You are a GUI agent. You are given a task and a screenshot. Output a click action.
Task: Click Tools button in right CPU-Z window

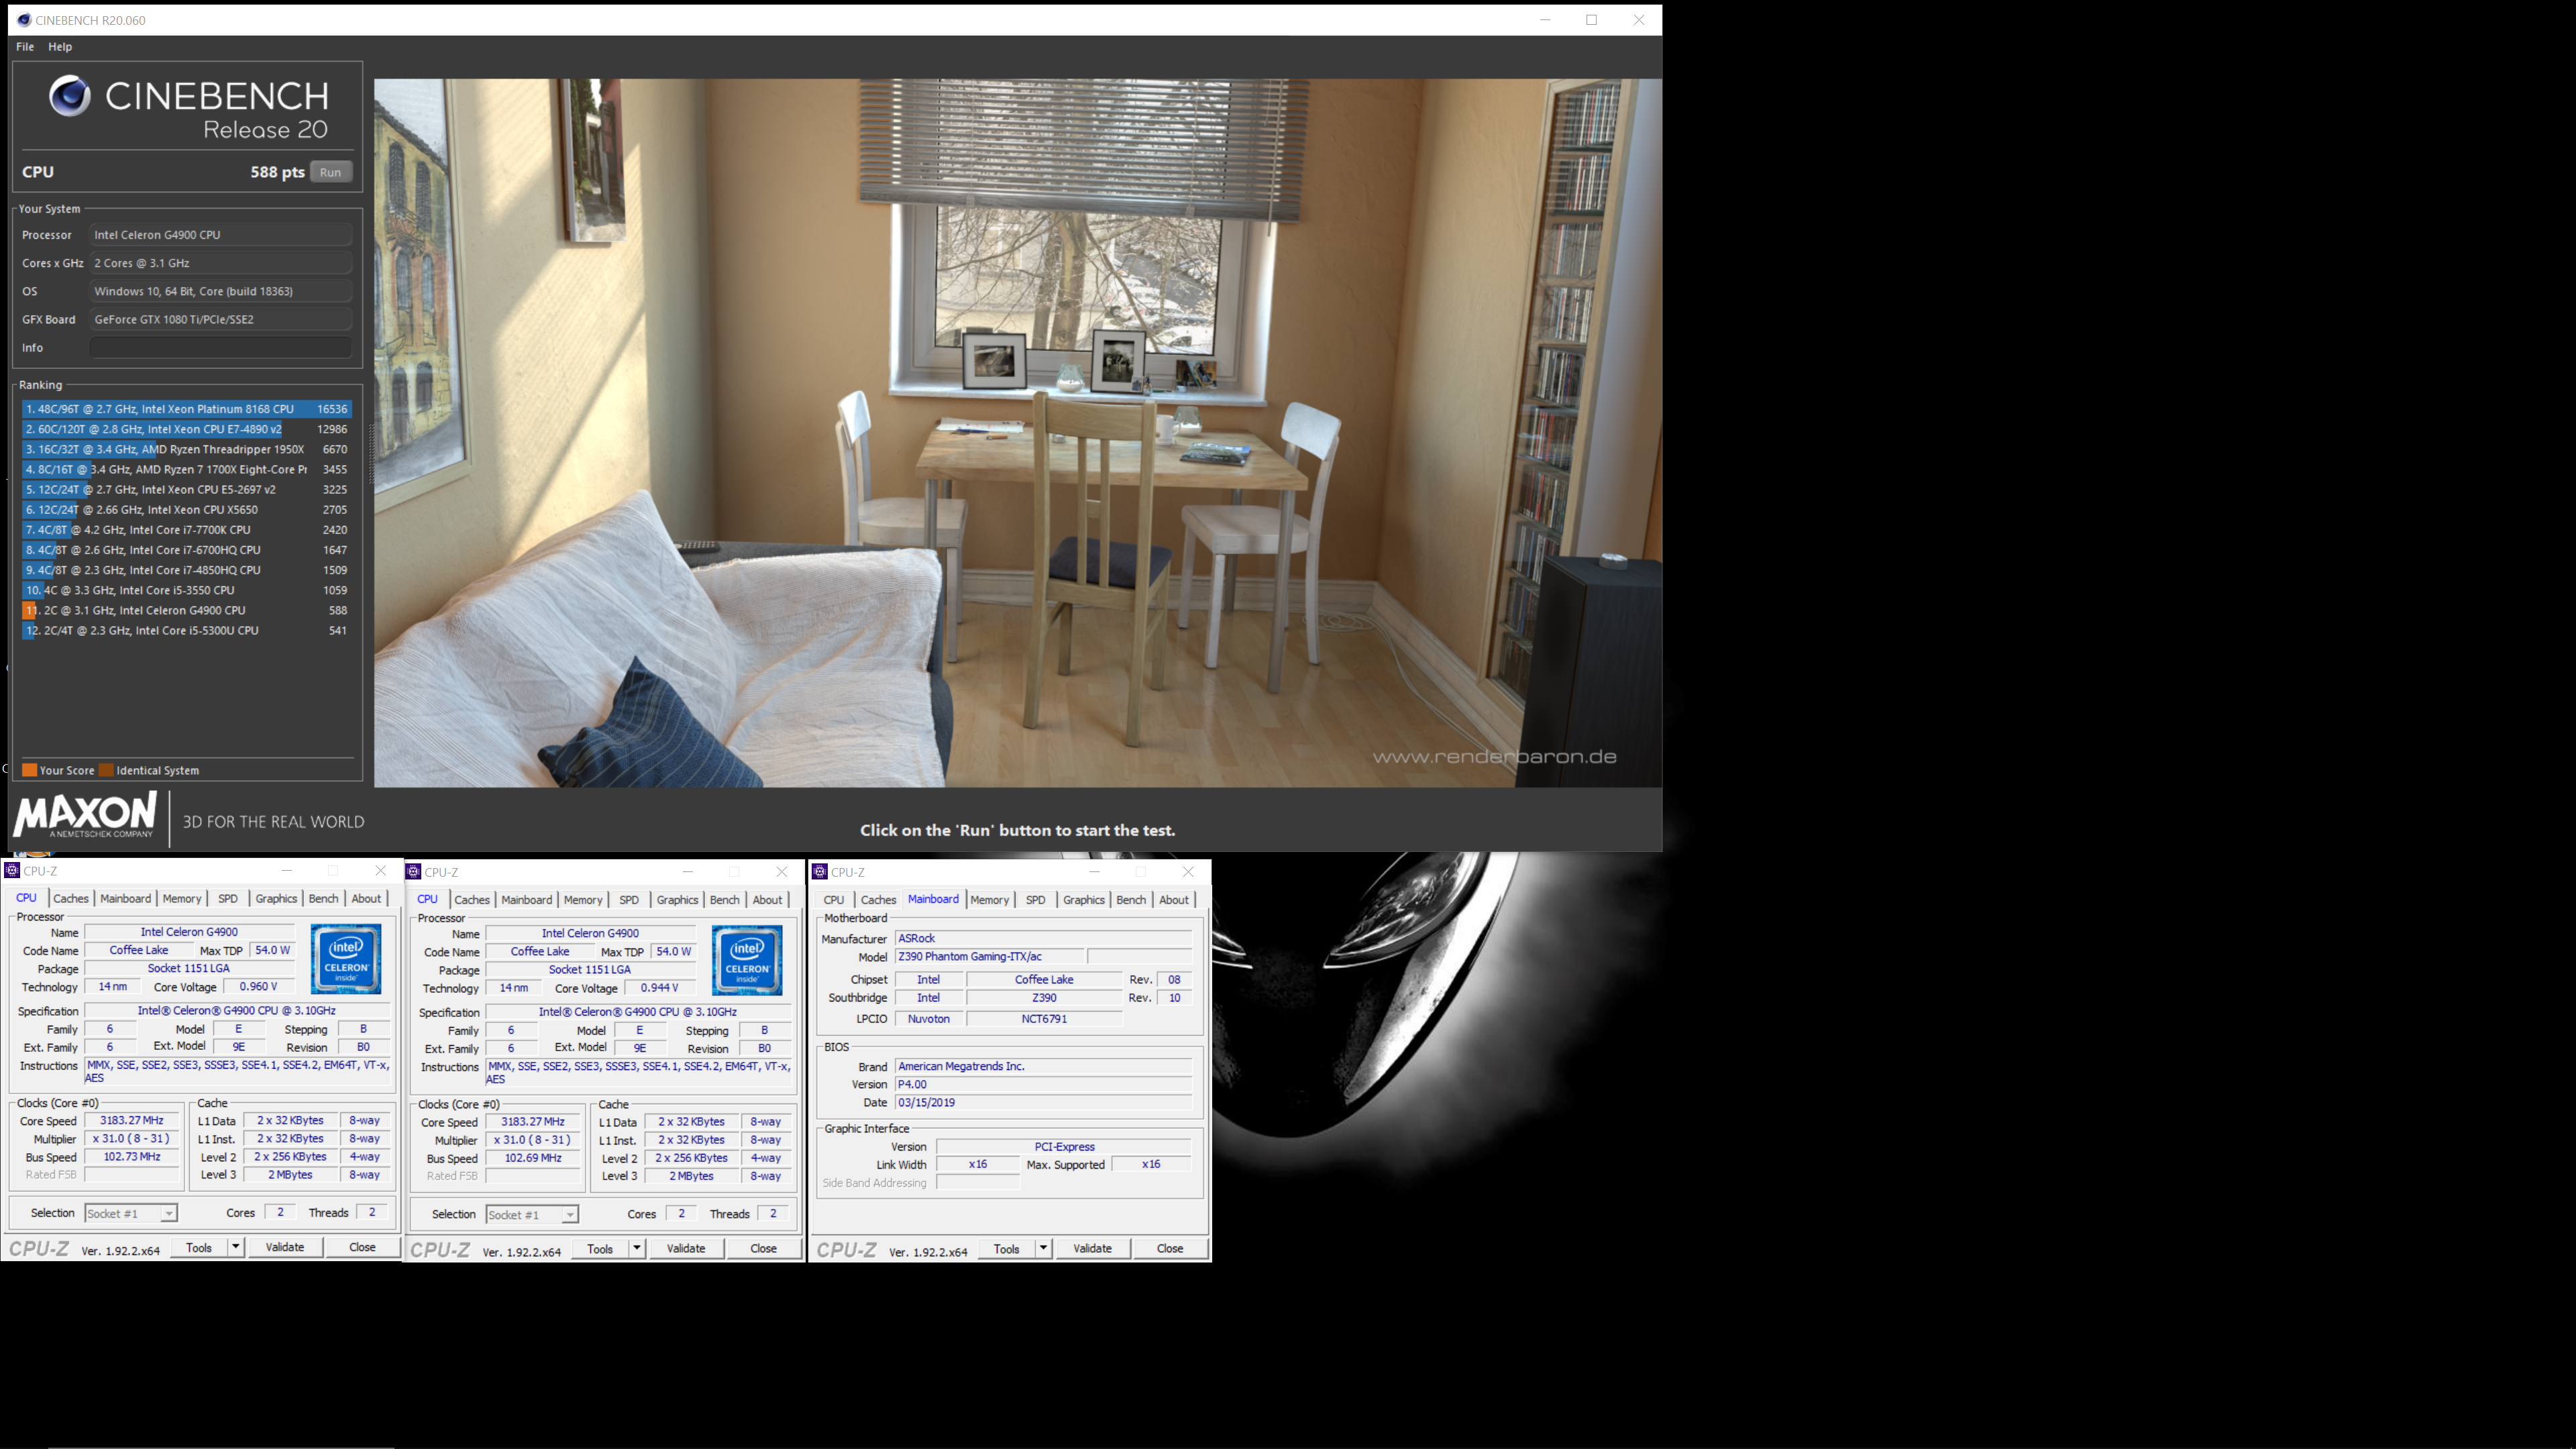click(x=1007, y=1248)
